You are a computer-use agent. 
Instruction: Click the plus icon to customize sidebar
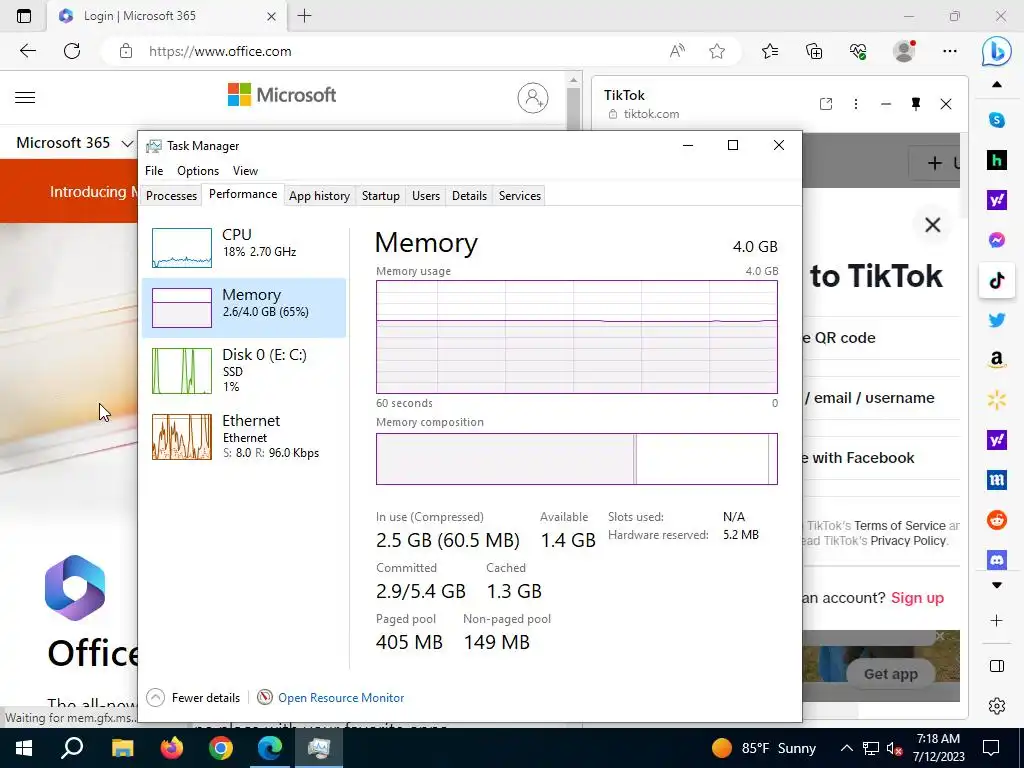click(997, 620)
